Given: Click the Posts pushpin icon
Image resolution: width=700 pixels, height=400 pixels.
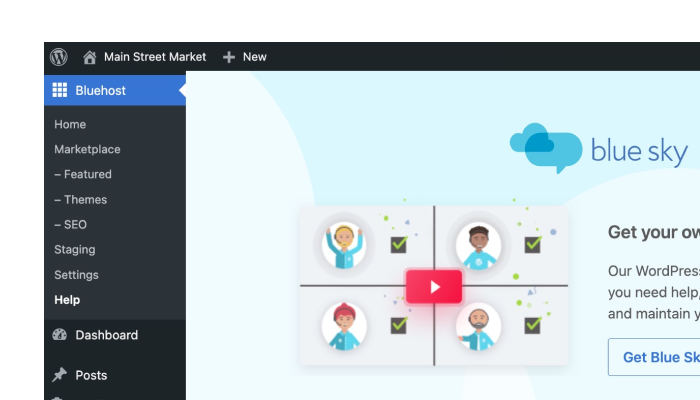Looking at the screenshot, I should (x=60, y=375).
